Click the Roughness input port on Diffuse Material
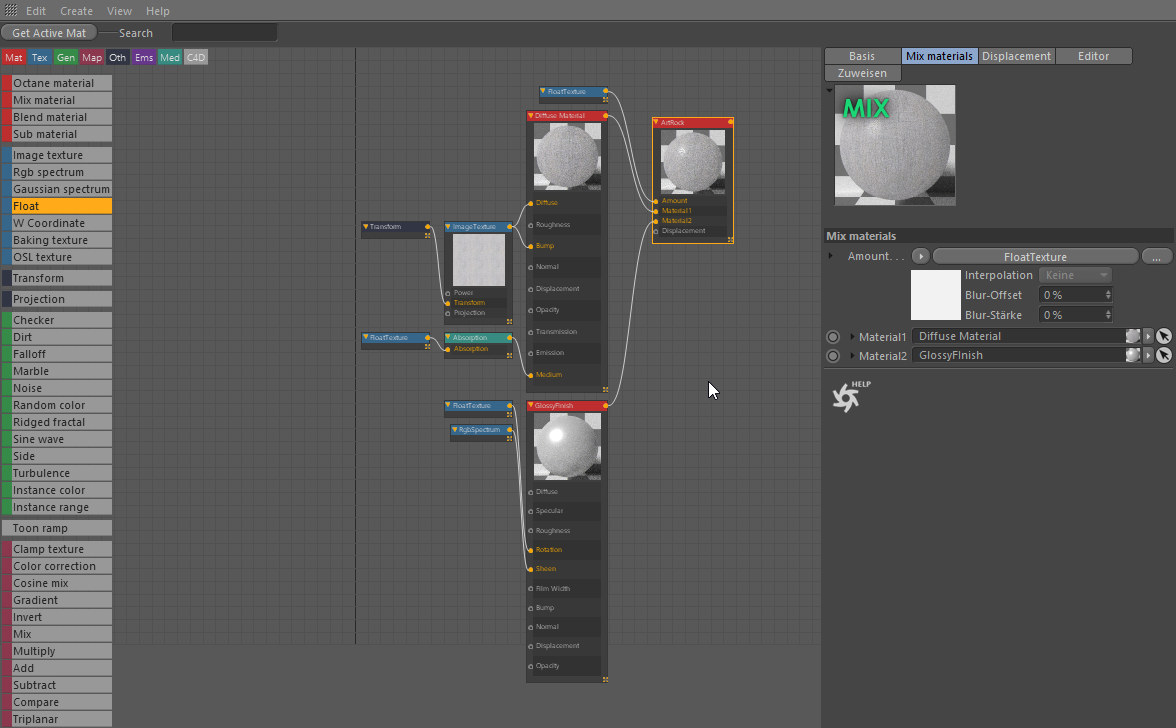Image resolution: width=1176 pixels, height=728 pixels. click(x=531, y=225)
